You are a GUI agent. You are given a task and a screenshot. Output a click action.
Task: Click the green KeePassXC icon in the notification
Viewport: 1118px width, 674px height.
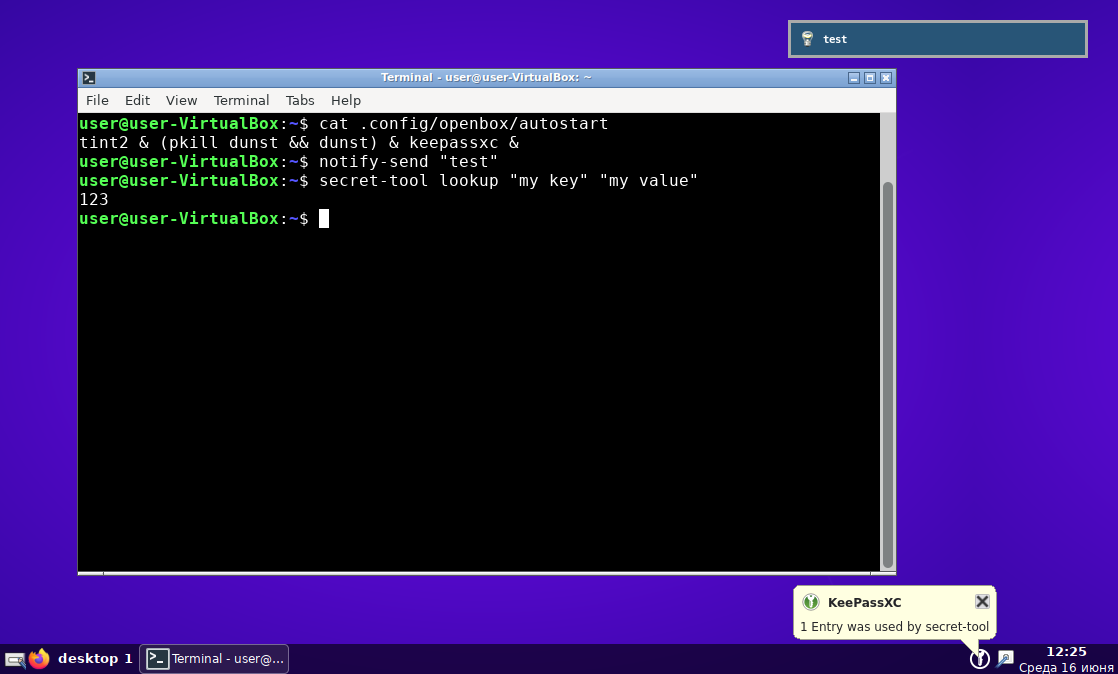click(x=810, y=602)
